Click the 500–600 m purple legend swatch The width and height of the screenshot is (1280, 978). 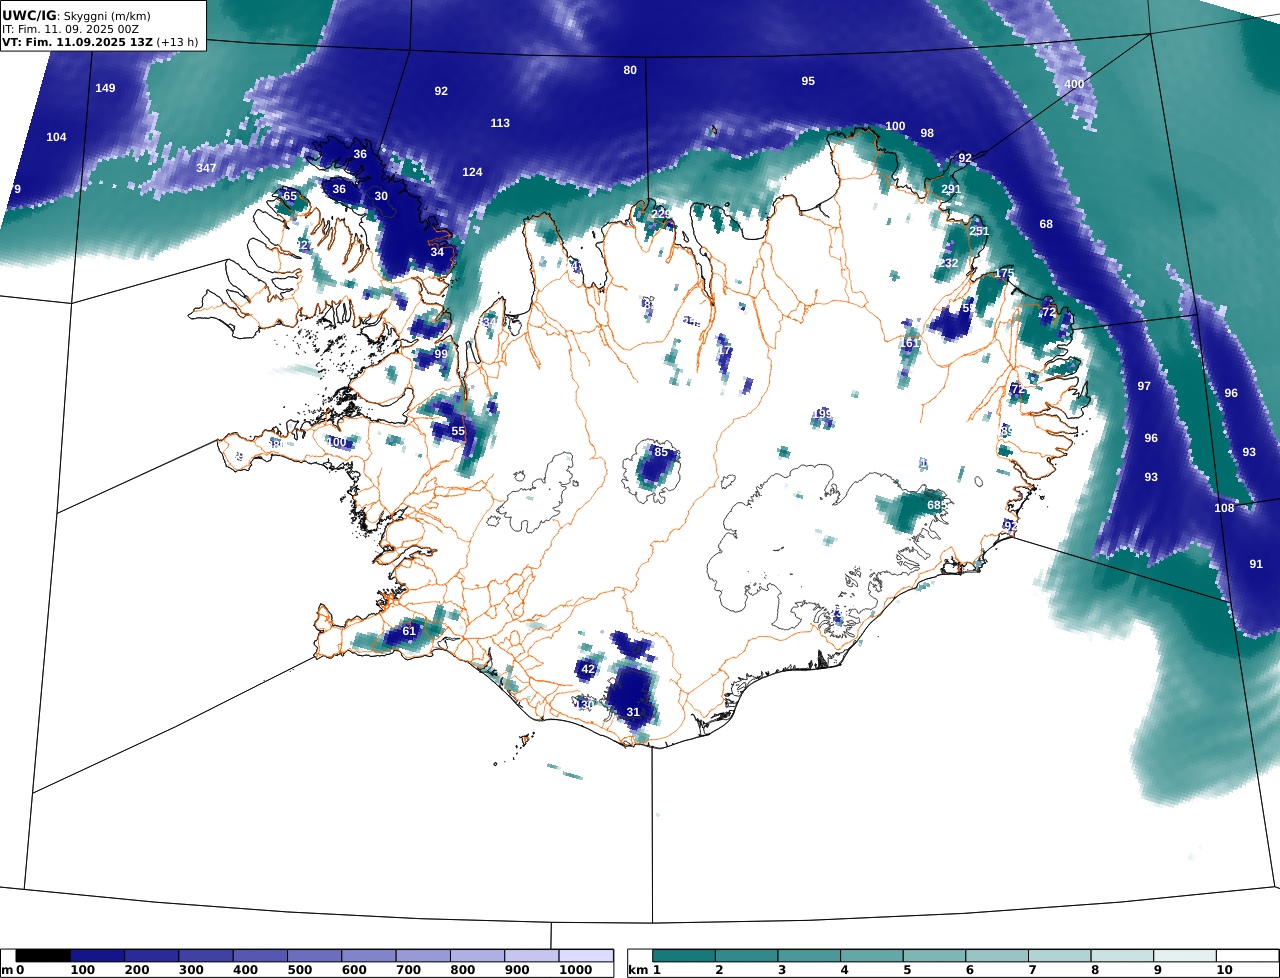tap(314, 956)
